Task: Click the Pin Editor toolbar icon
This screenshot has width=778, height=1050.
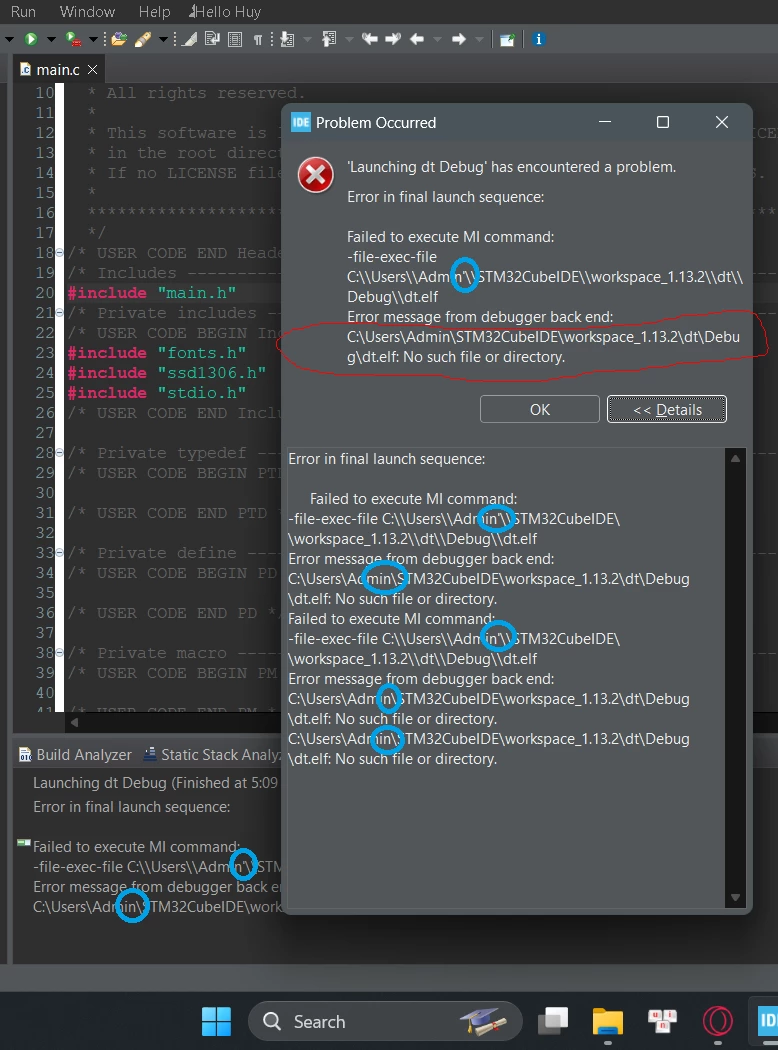Action: 507,40
